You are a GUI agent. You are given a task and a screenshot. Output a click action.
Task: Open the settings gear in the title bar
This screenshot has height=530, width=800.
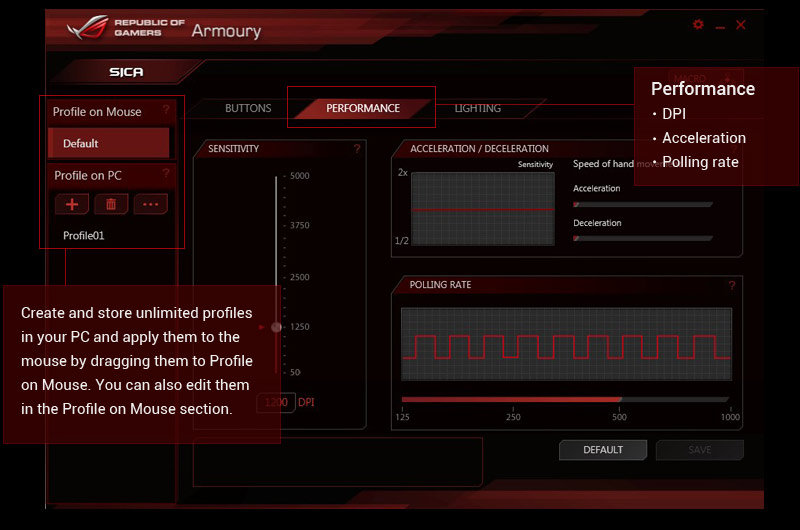pos(698,25)
